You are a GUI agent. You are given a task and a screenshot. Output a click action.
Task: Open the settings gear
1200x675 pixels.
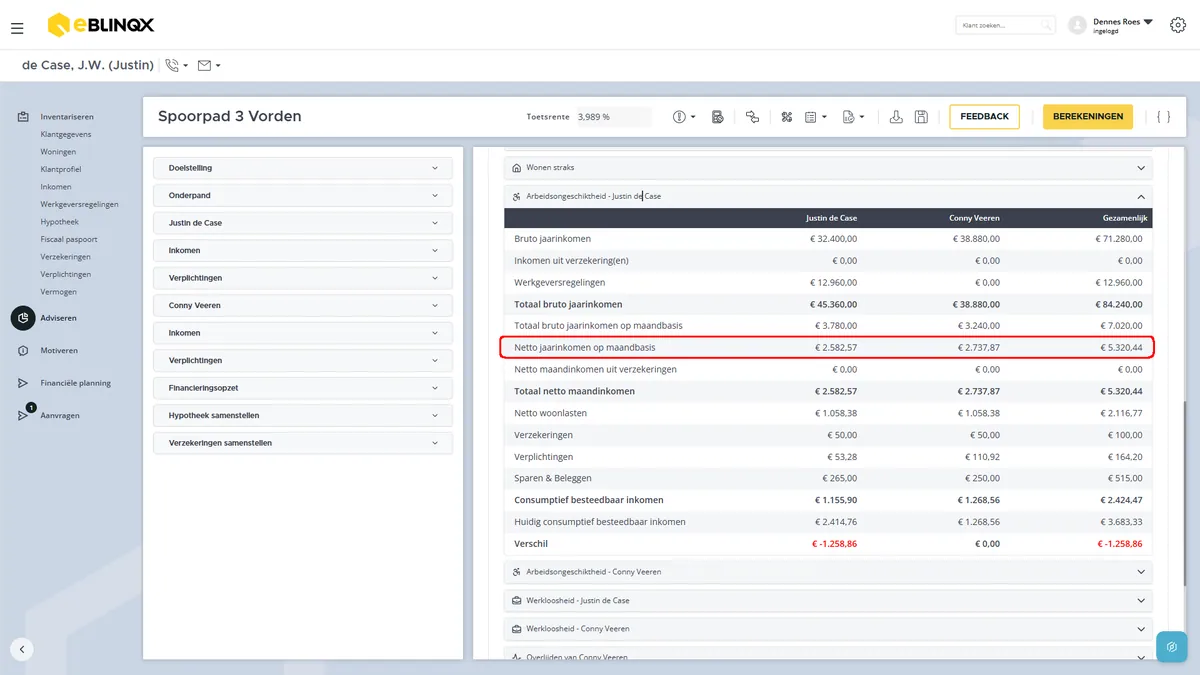pyautogui.click(x=1177, y=25)
